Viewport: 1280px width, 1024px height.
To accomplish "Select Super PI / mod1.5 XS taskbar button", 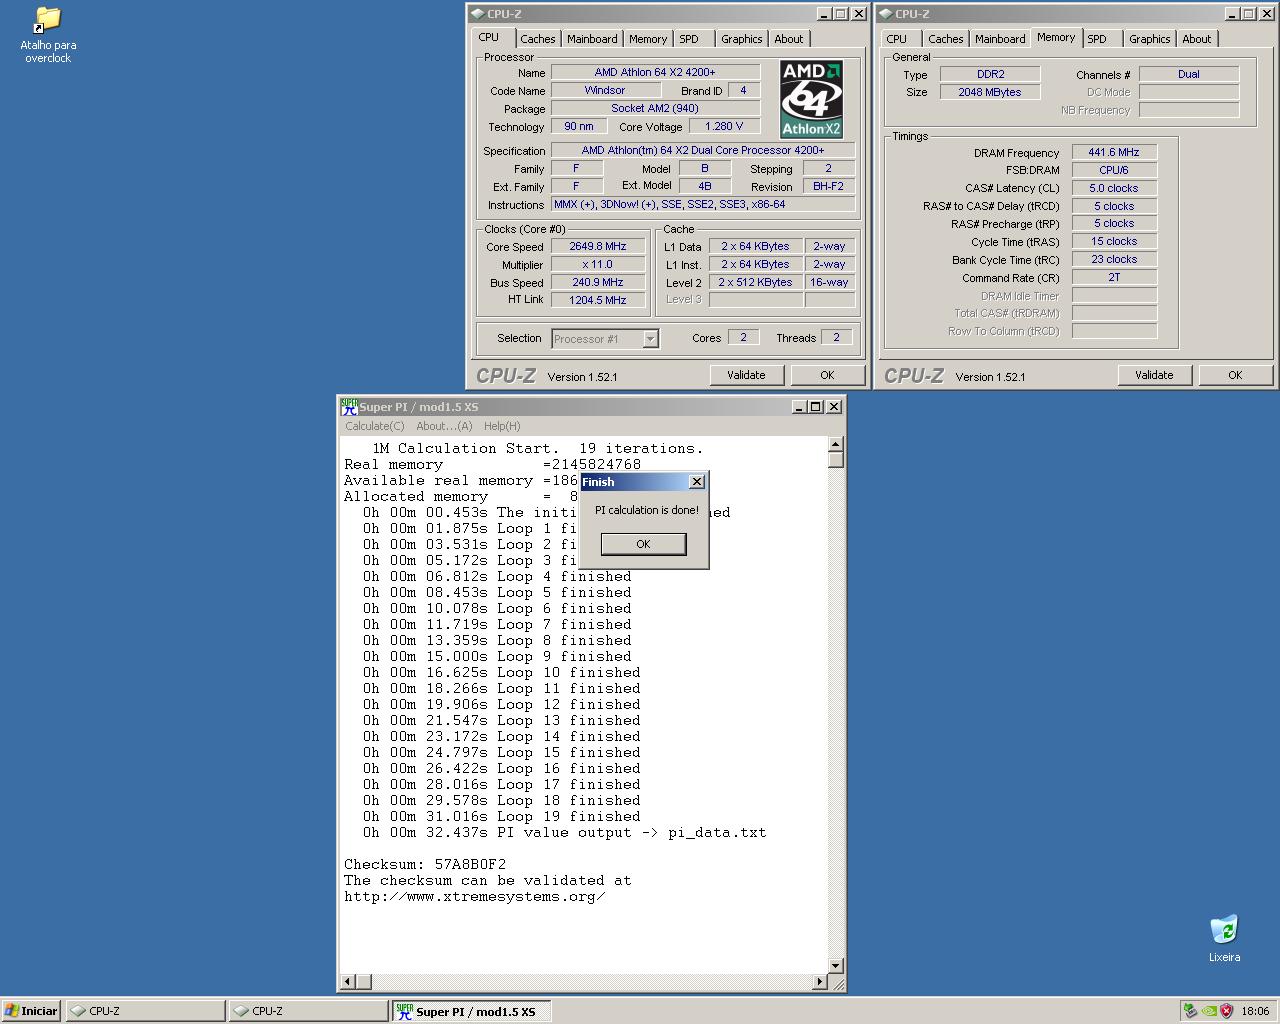I will tap(469, 1011).
